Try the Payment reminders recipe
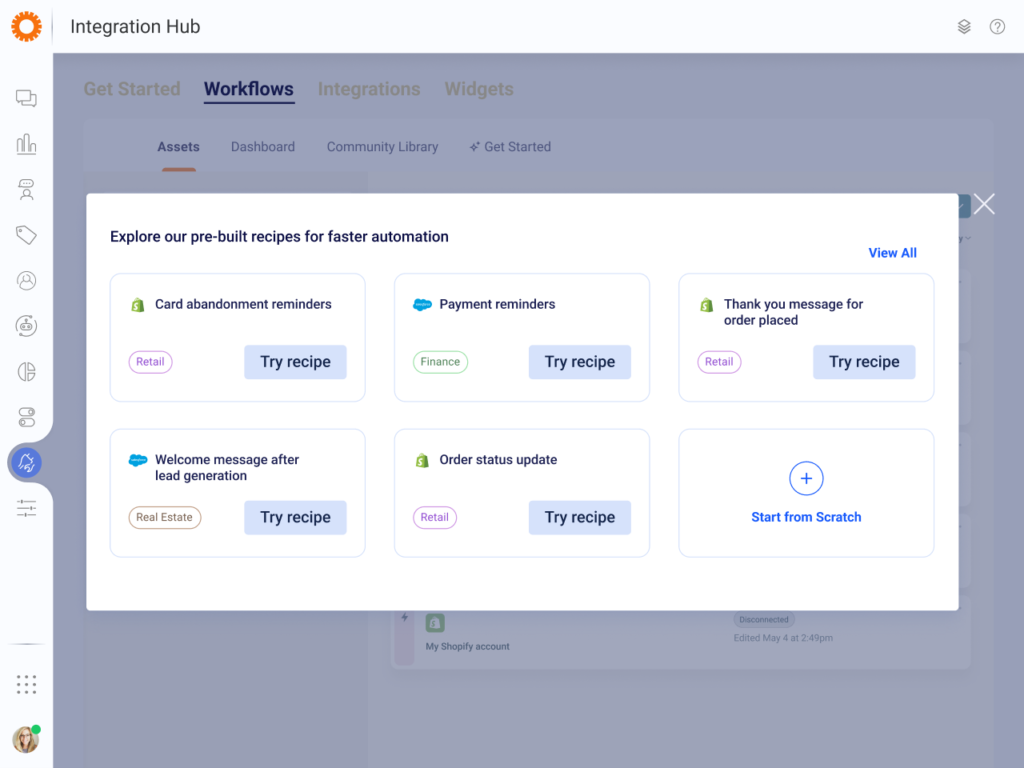The image size is (1024, 768). [580, 362]
